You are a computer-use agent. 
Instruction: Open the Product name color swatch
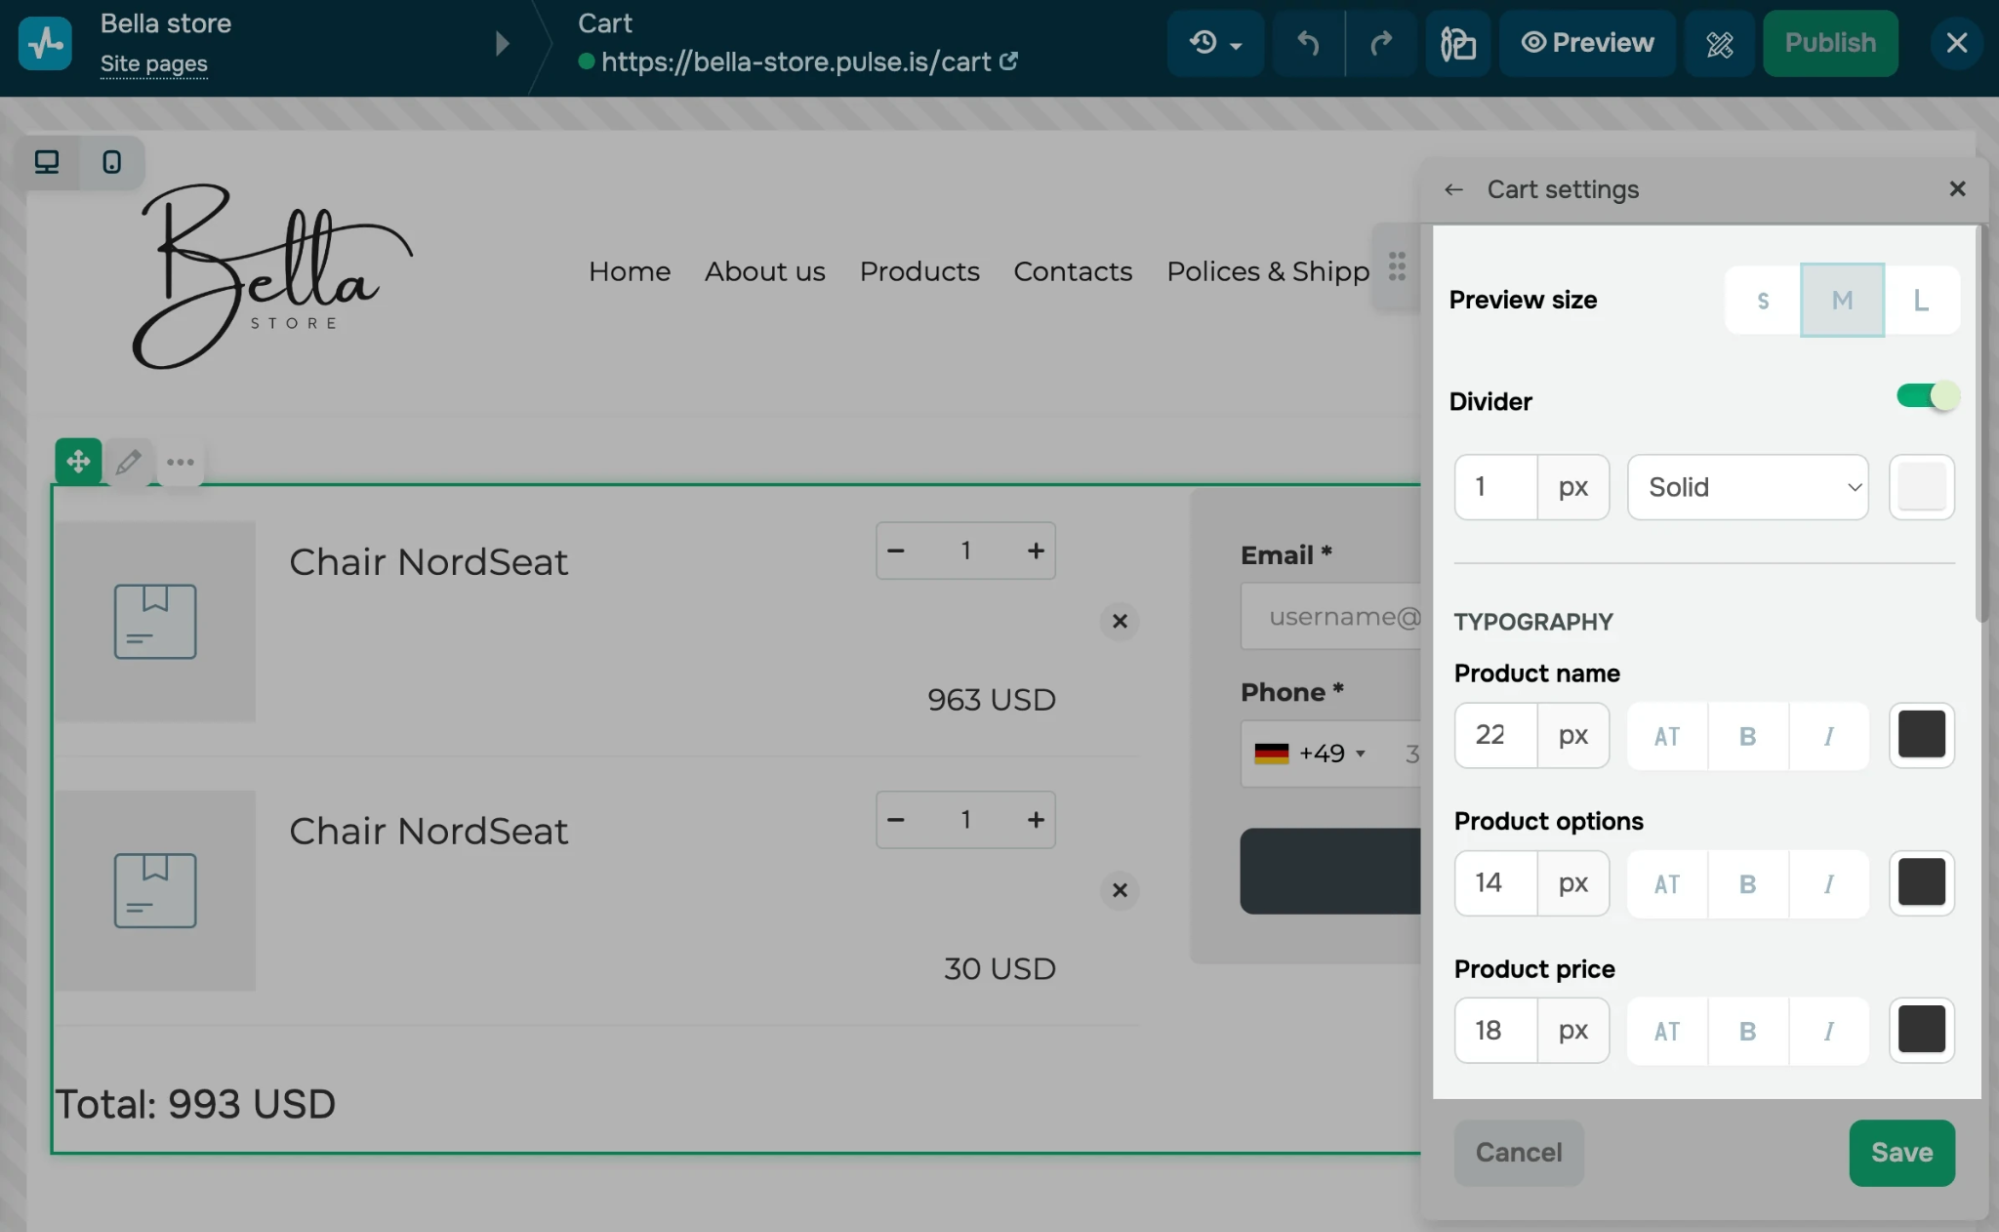click(1920, 735)
